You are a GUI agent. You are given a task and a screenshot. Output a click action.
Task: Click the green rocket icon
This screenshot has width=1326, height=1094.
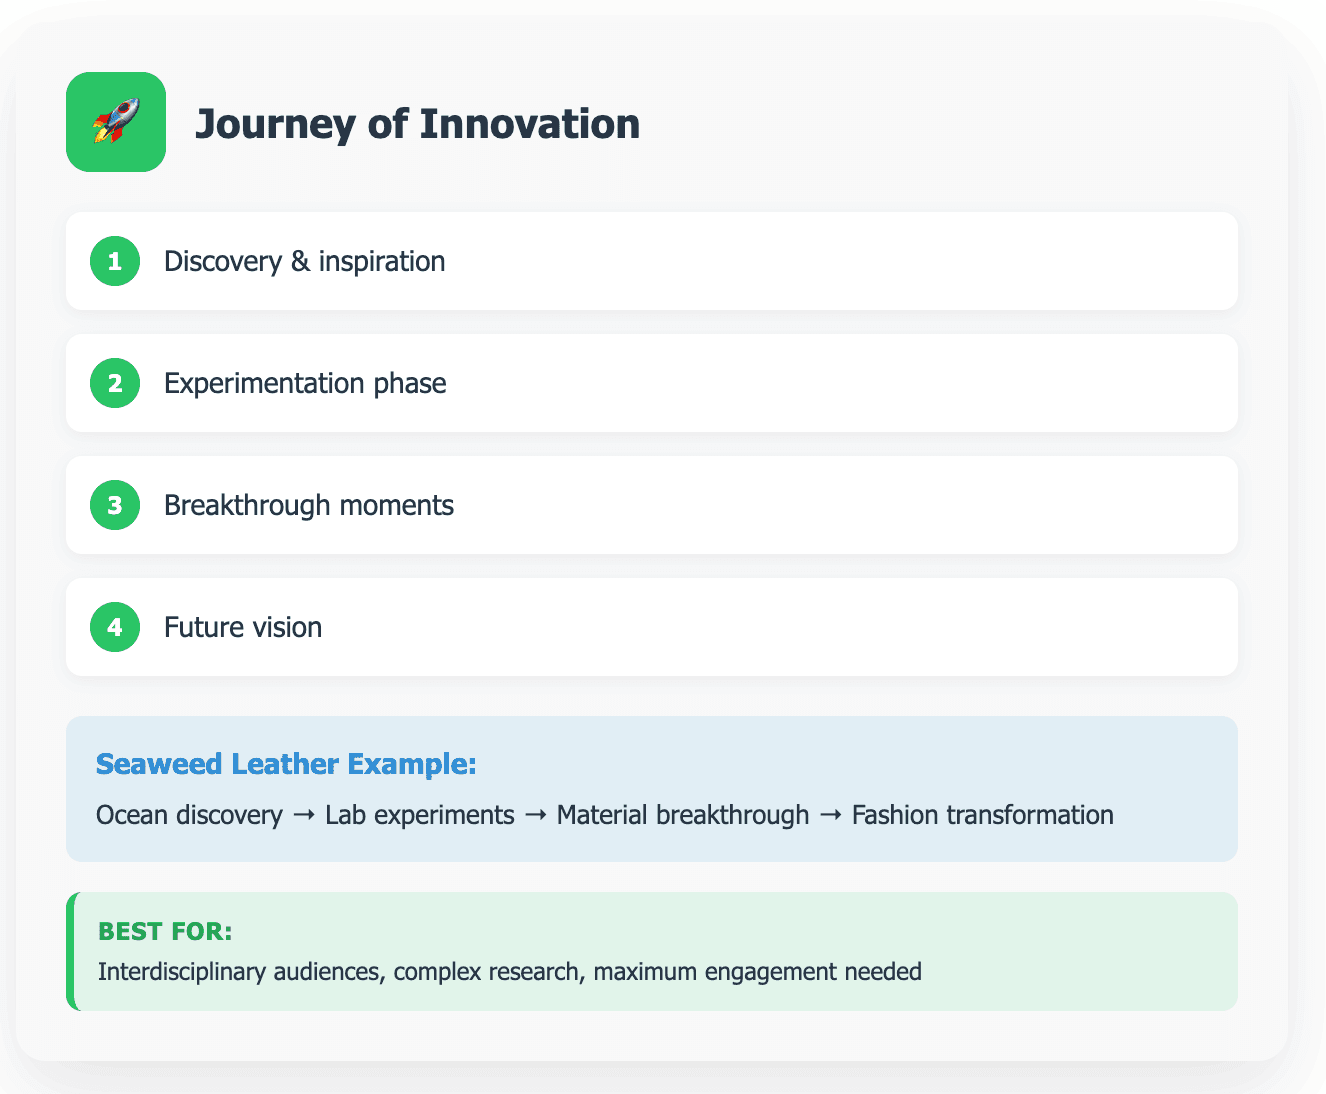[x=116, y=122]
